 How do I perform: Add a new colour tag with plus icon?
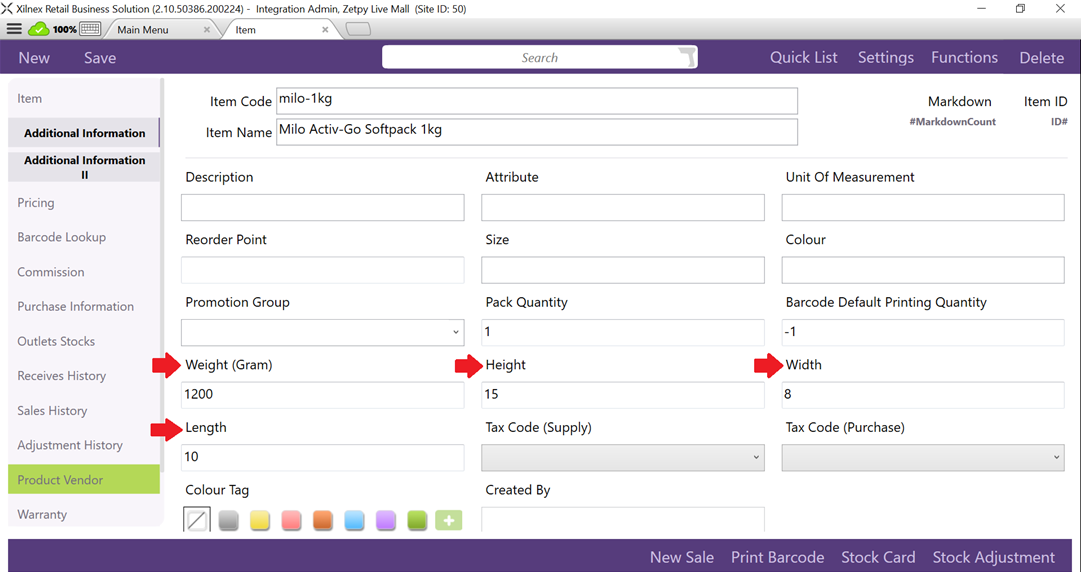coord(449,520)
